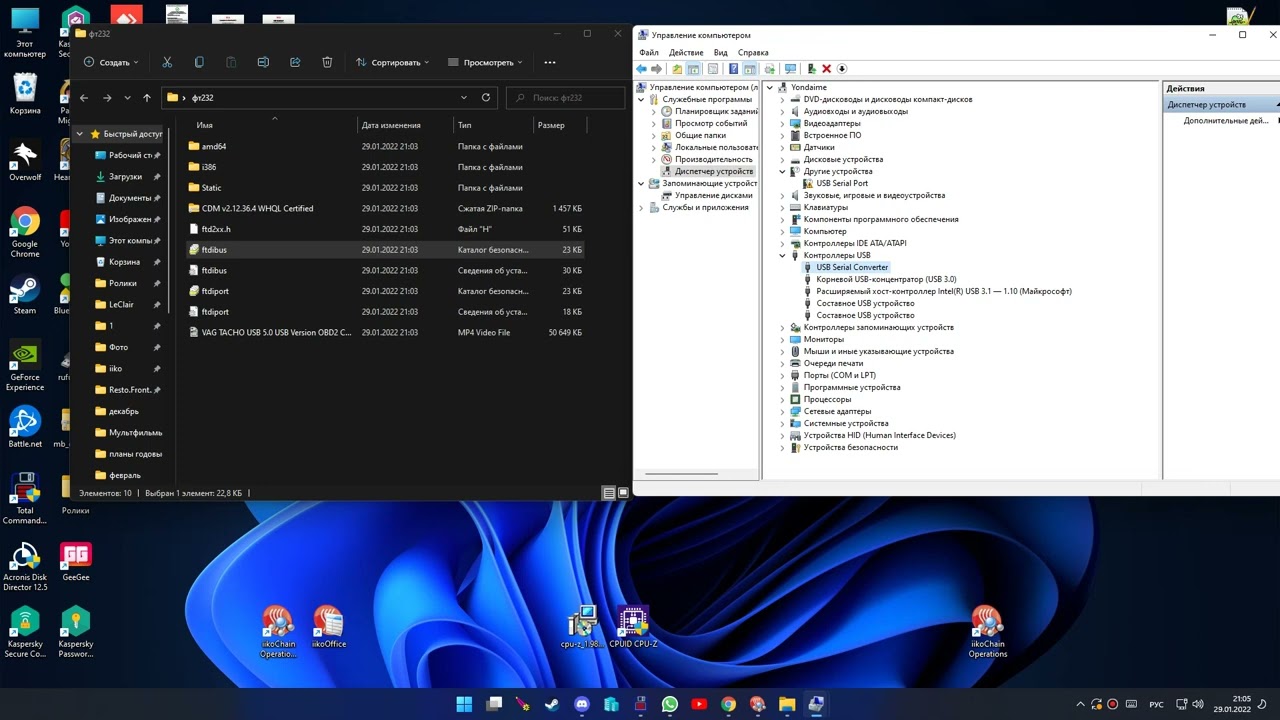Switch Explorer to large thumbnails view icon

[x=623, y=493]
